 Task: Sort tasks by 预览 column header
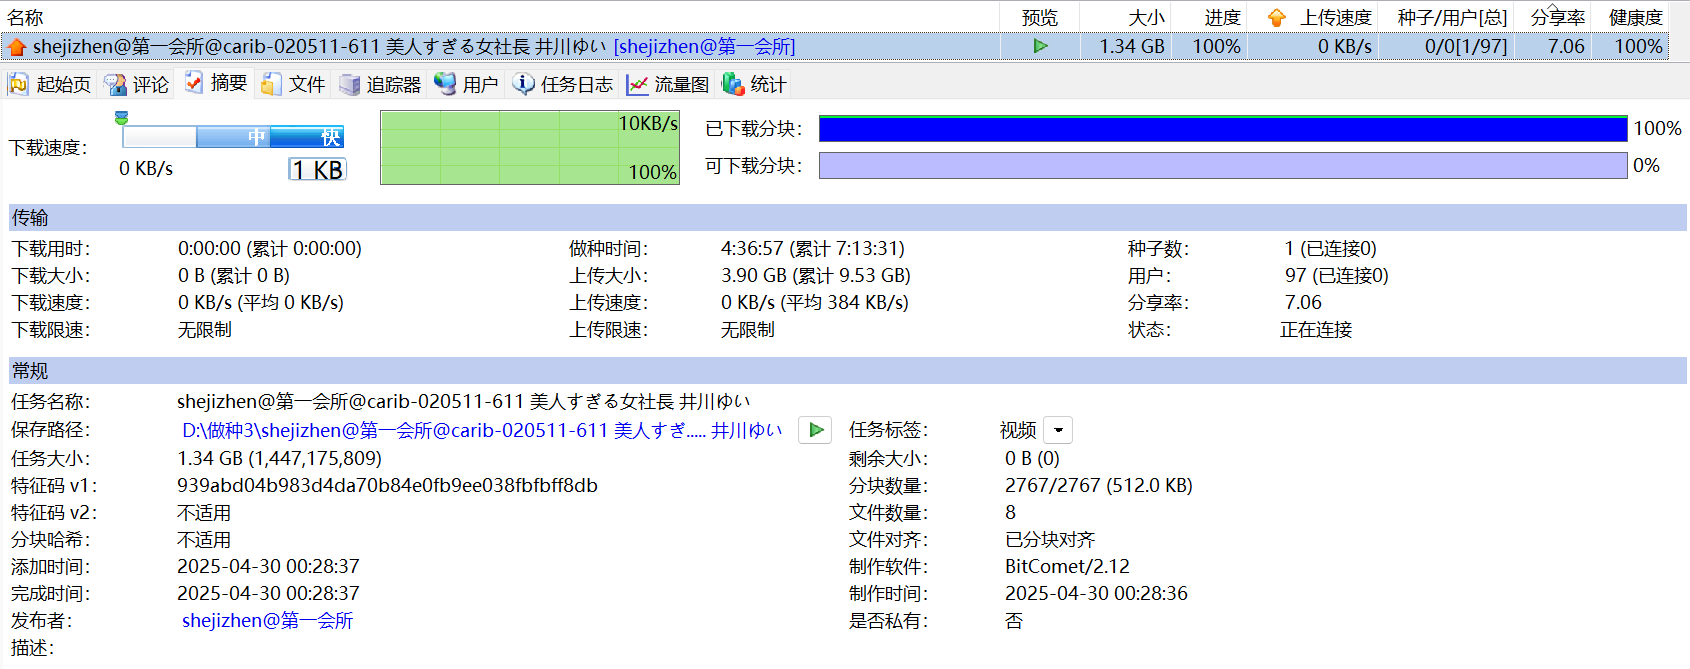1040,18
